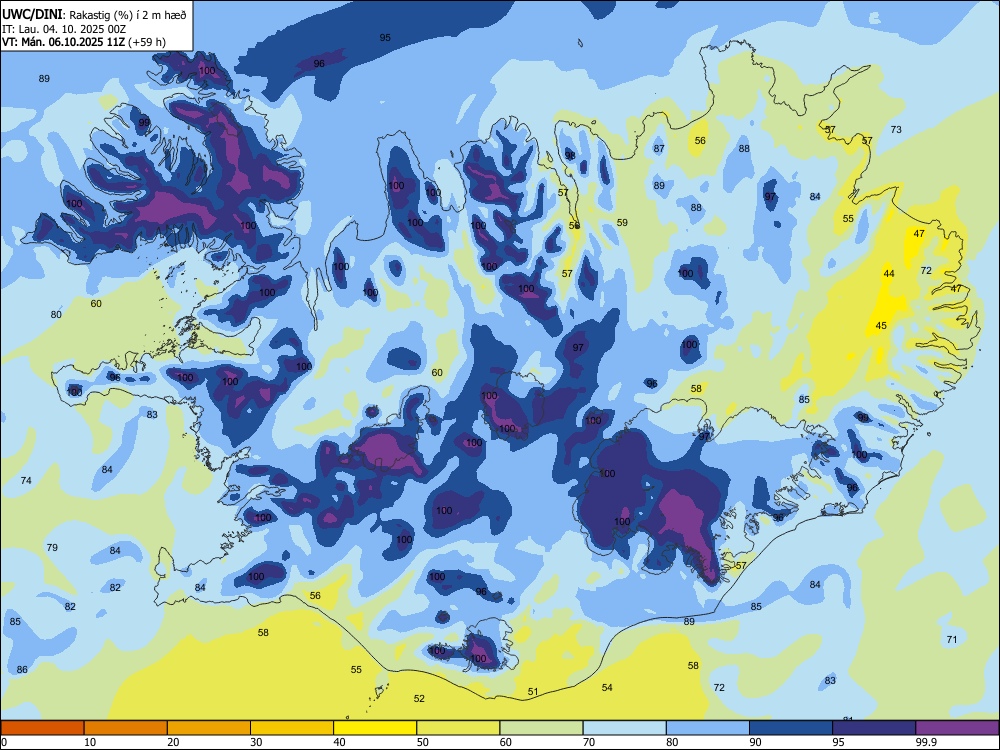The image size is (1000, 750).
Task: Click the '95' legend tick label
Action: (x=839, y=742)
